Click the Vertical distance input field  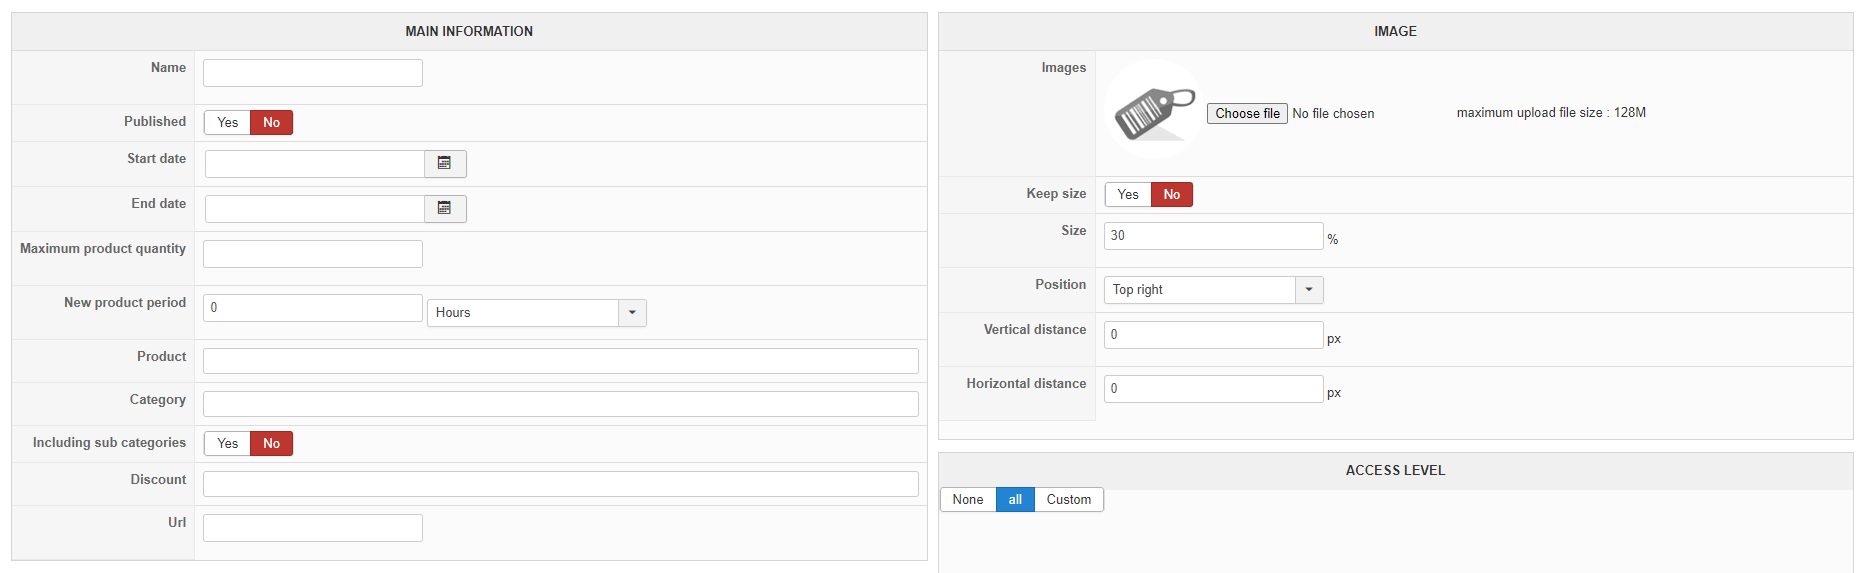coord(1214,335)
